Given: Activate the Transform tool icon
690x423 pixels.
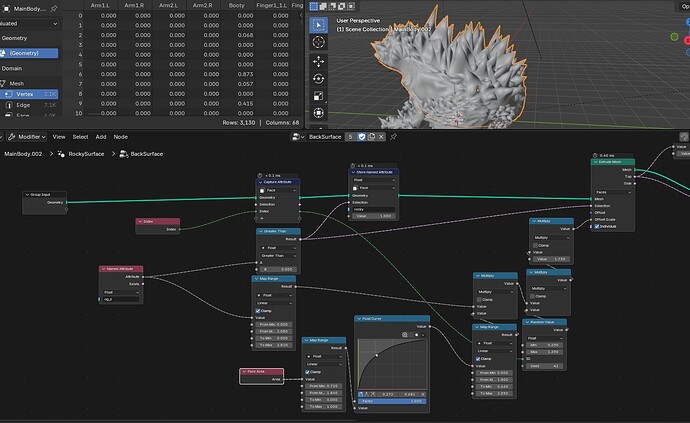Looking at the screenshot, I should pyautogui.click(x=319, y=113).
